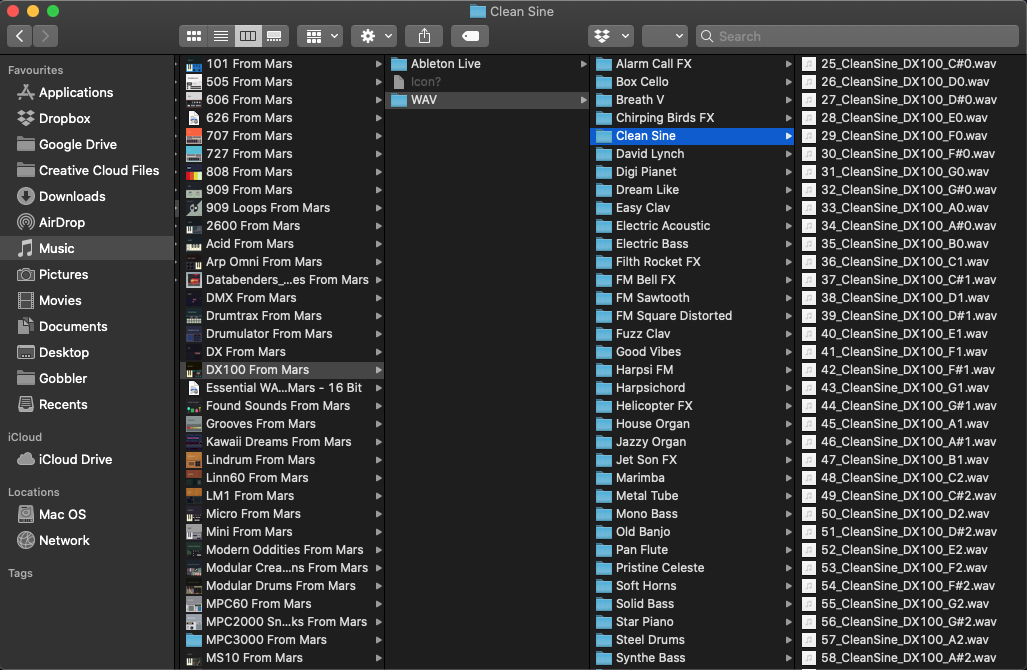Open Recents in the sidebar
Screen dimensions: 1027x670
[88, 405]
